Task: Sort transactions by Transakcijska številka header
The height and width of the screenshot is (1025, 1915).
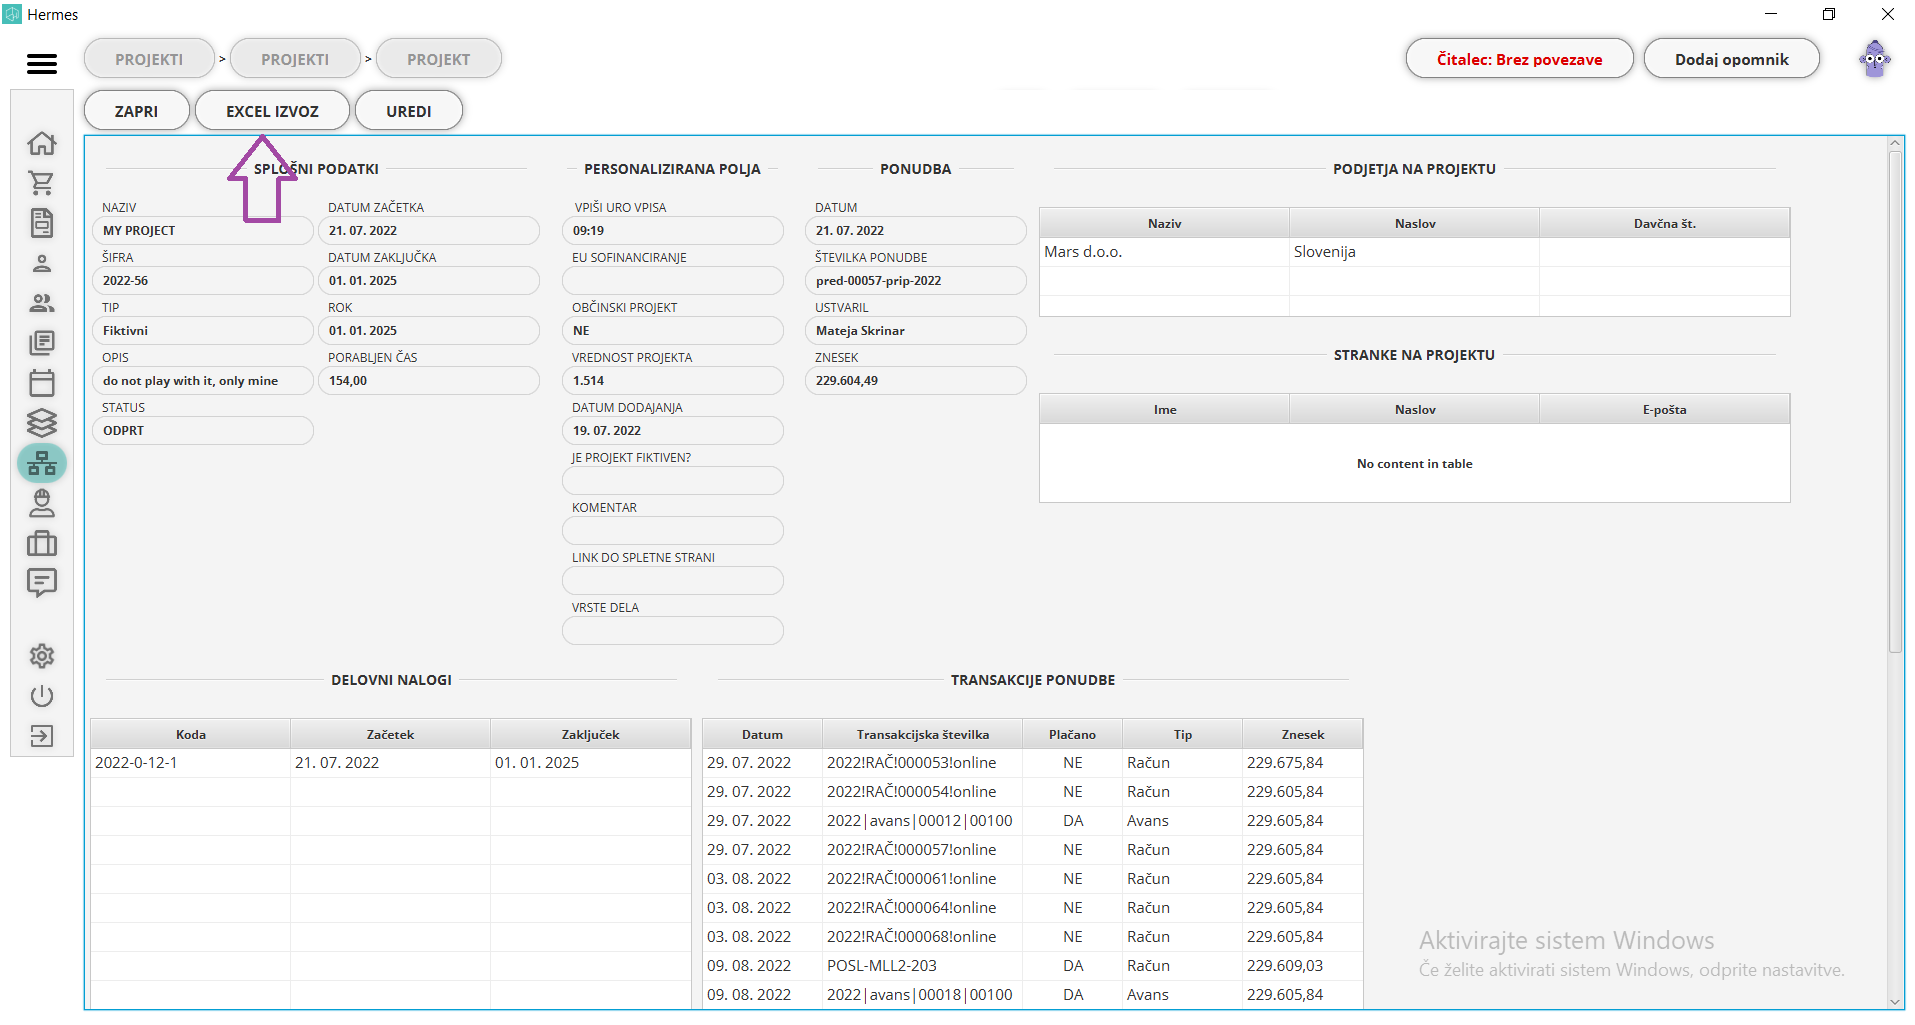Action: (922, 735)
